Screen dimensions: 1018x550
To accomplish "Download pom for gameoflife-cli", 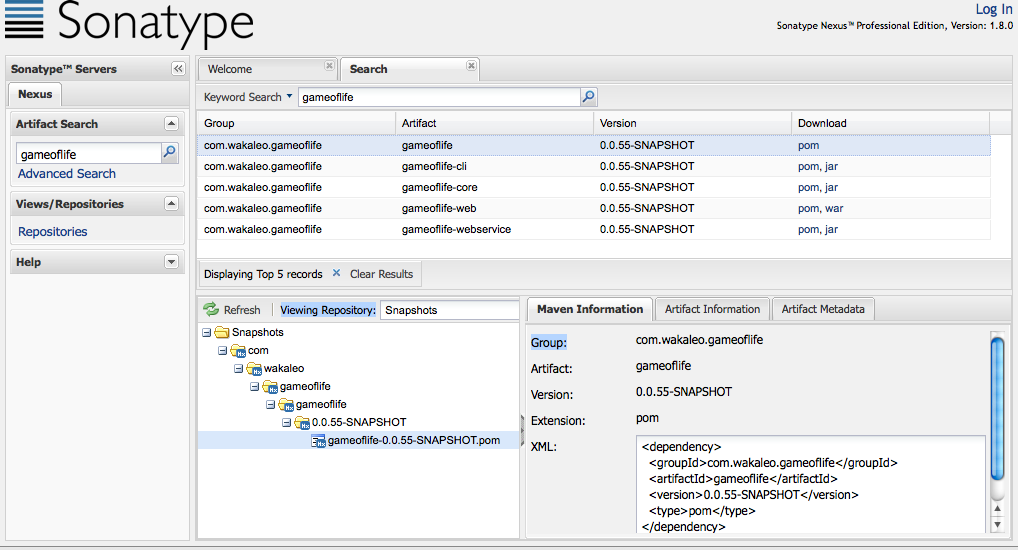I will point(808,166).
